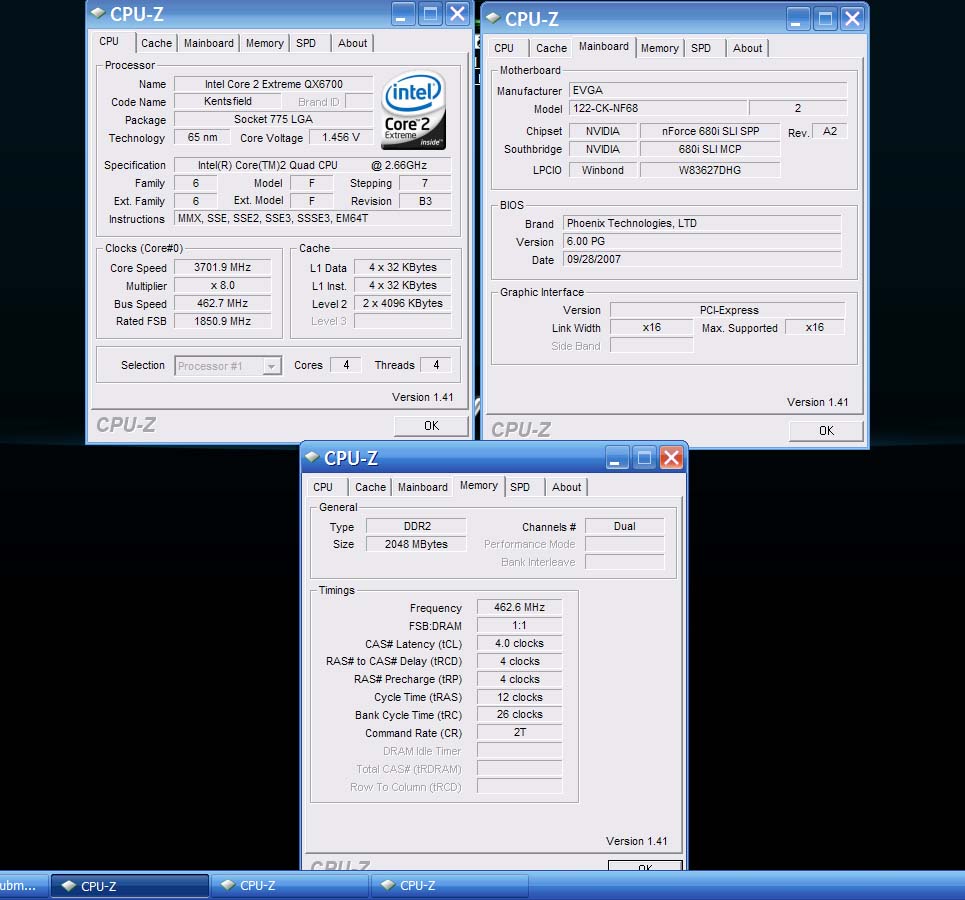The width and height of the screenshot is (965, 900).
Task: Click Graphic Interface version PCI-Express
Action: 728,310
